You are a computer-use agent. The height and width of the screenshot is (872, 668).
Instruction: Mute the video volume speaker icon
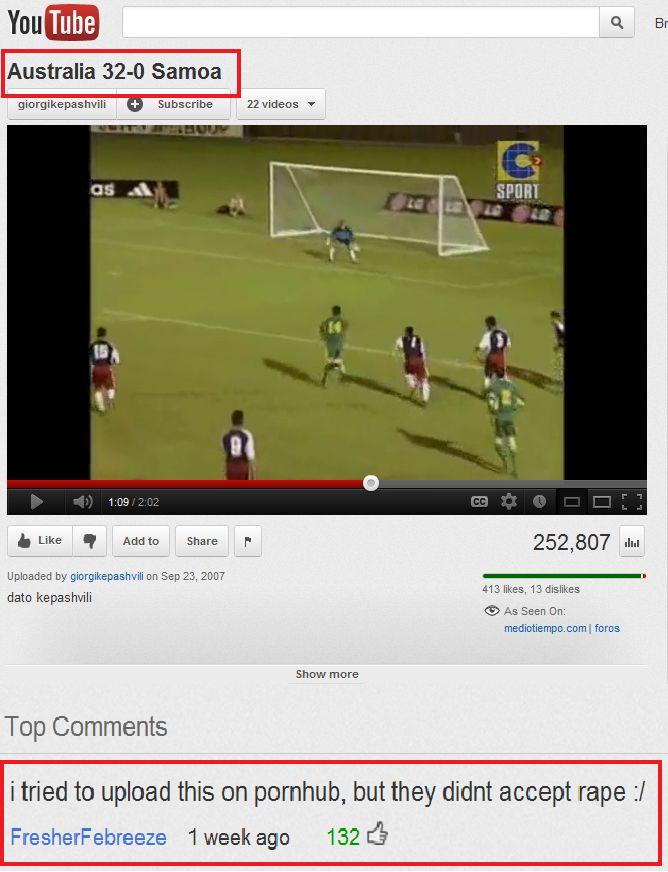click(x=83, y=502)
